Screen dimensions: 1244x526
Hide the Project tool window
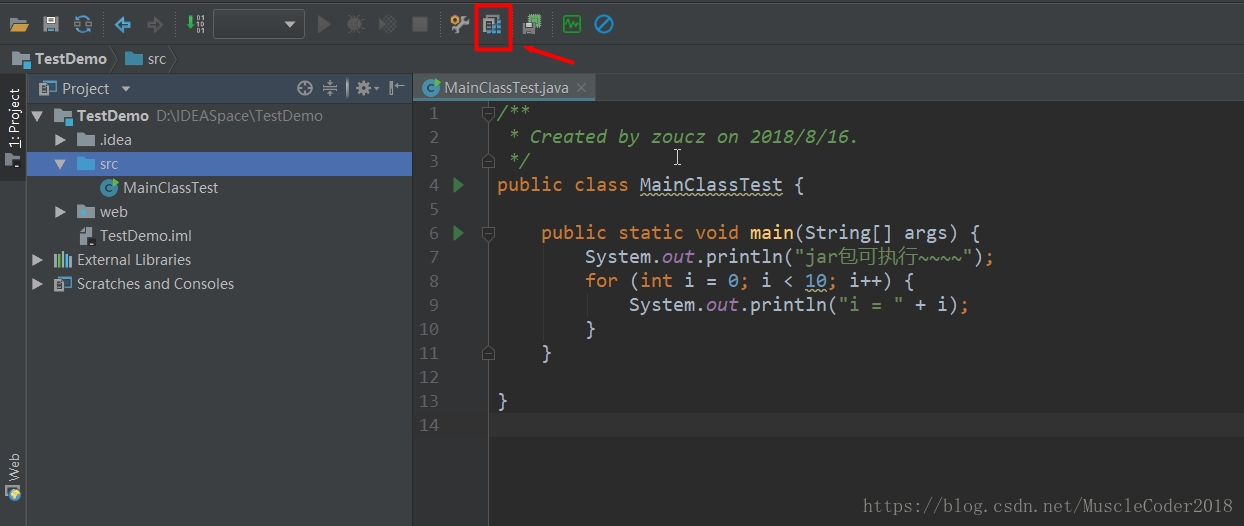click(x=396, y=88)
